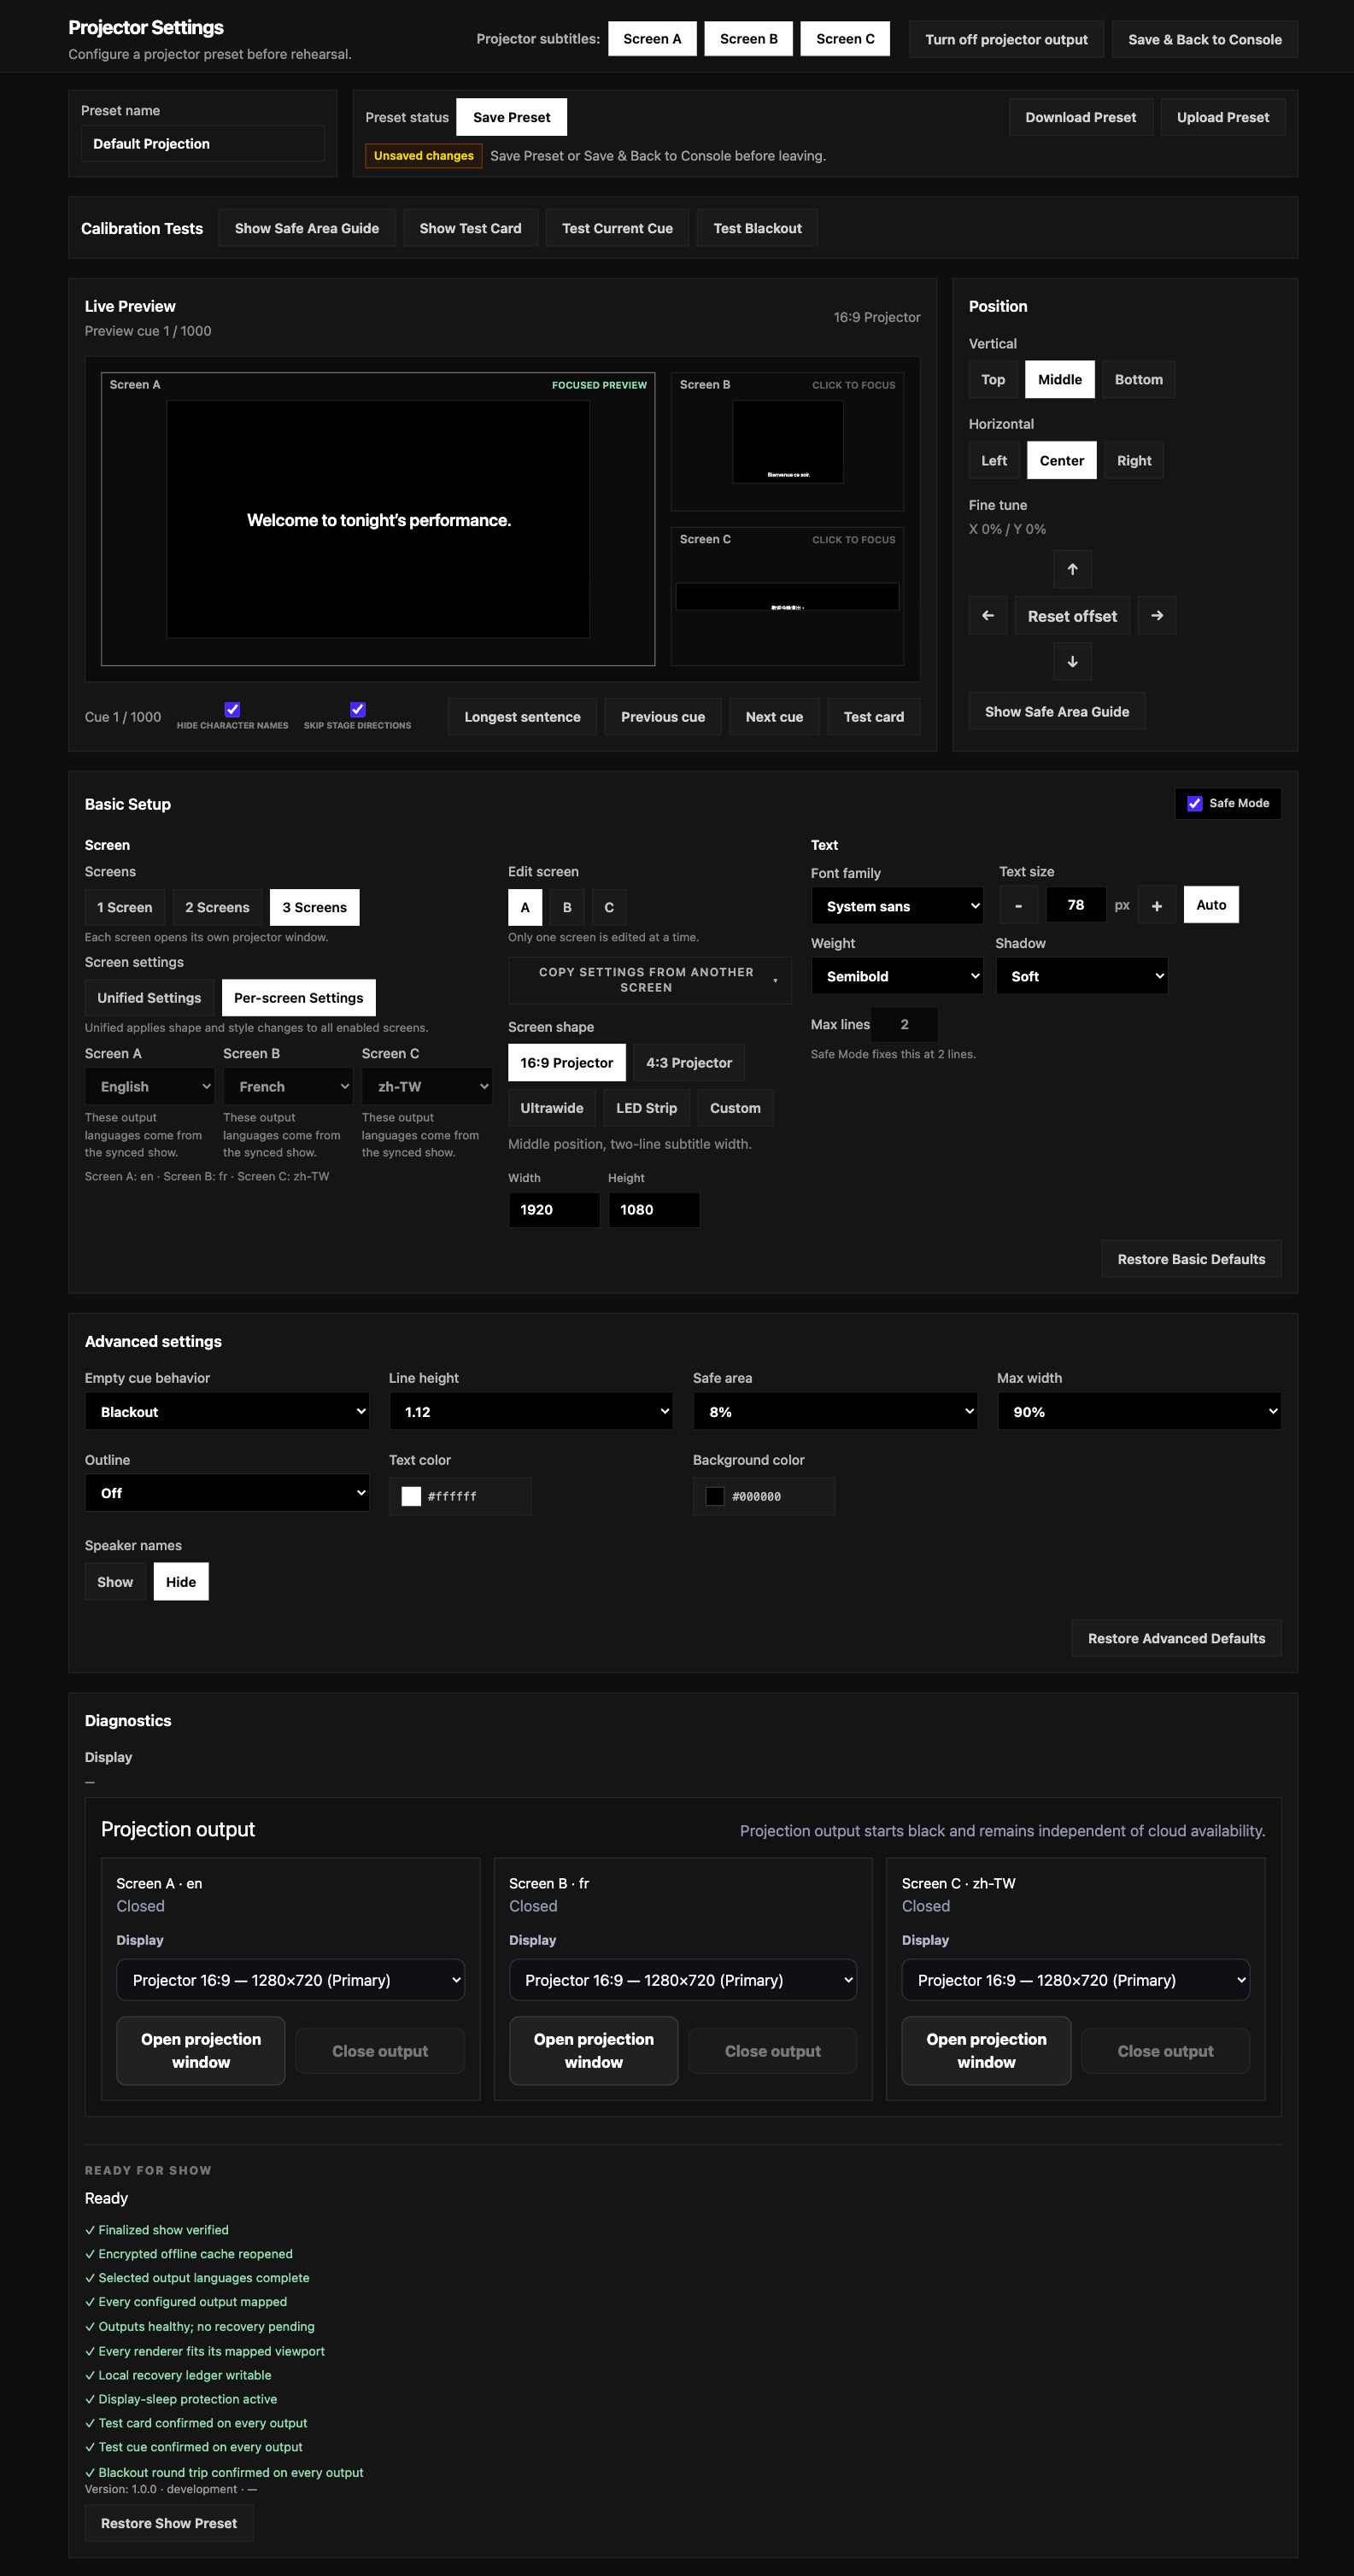Select Top vertical position
The image size is (1354, 2576).
click(993, 380)
